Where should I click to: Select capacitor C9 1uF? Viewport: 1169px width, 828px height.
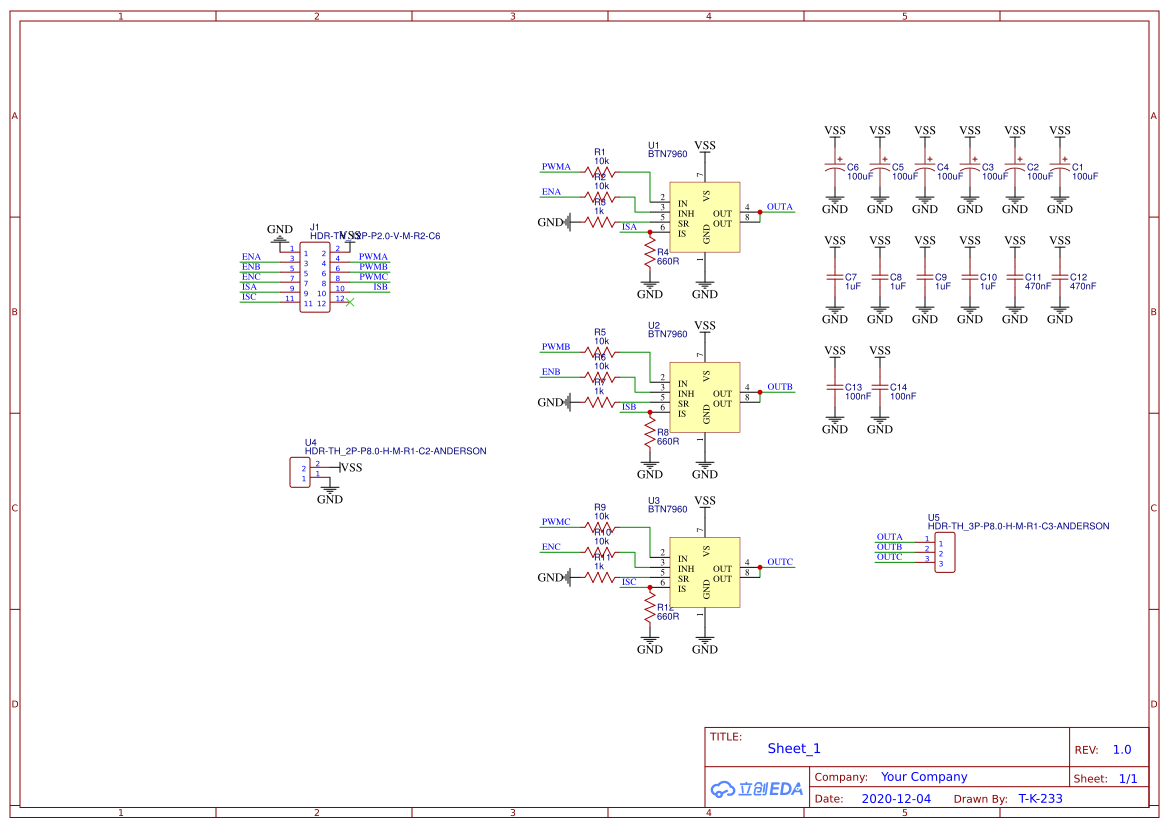pos(924,277)
